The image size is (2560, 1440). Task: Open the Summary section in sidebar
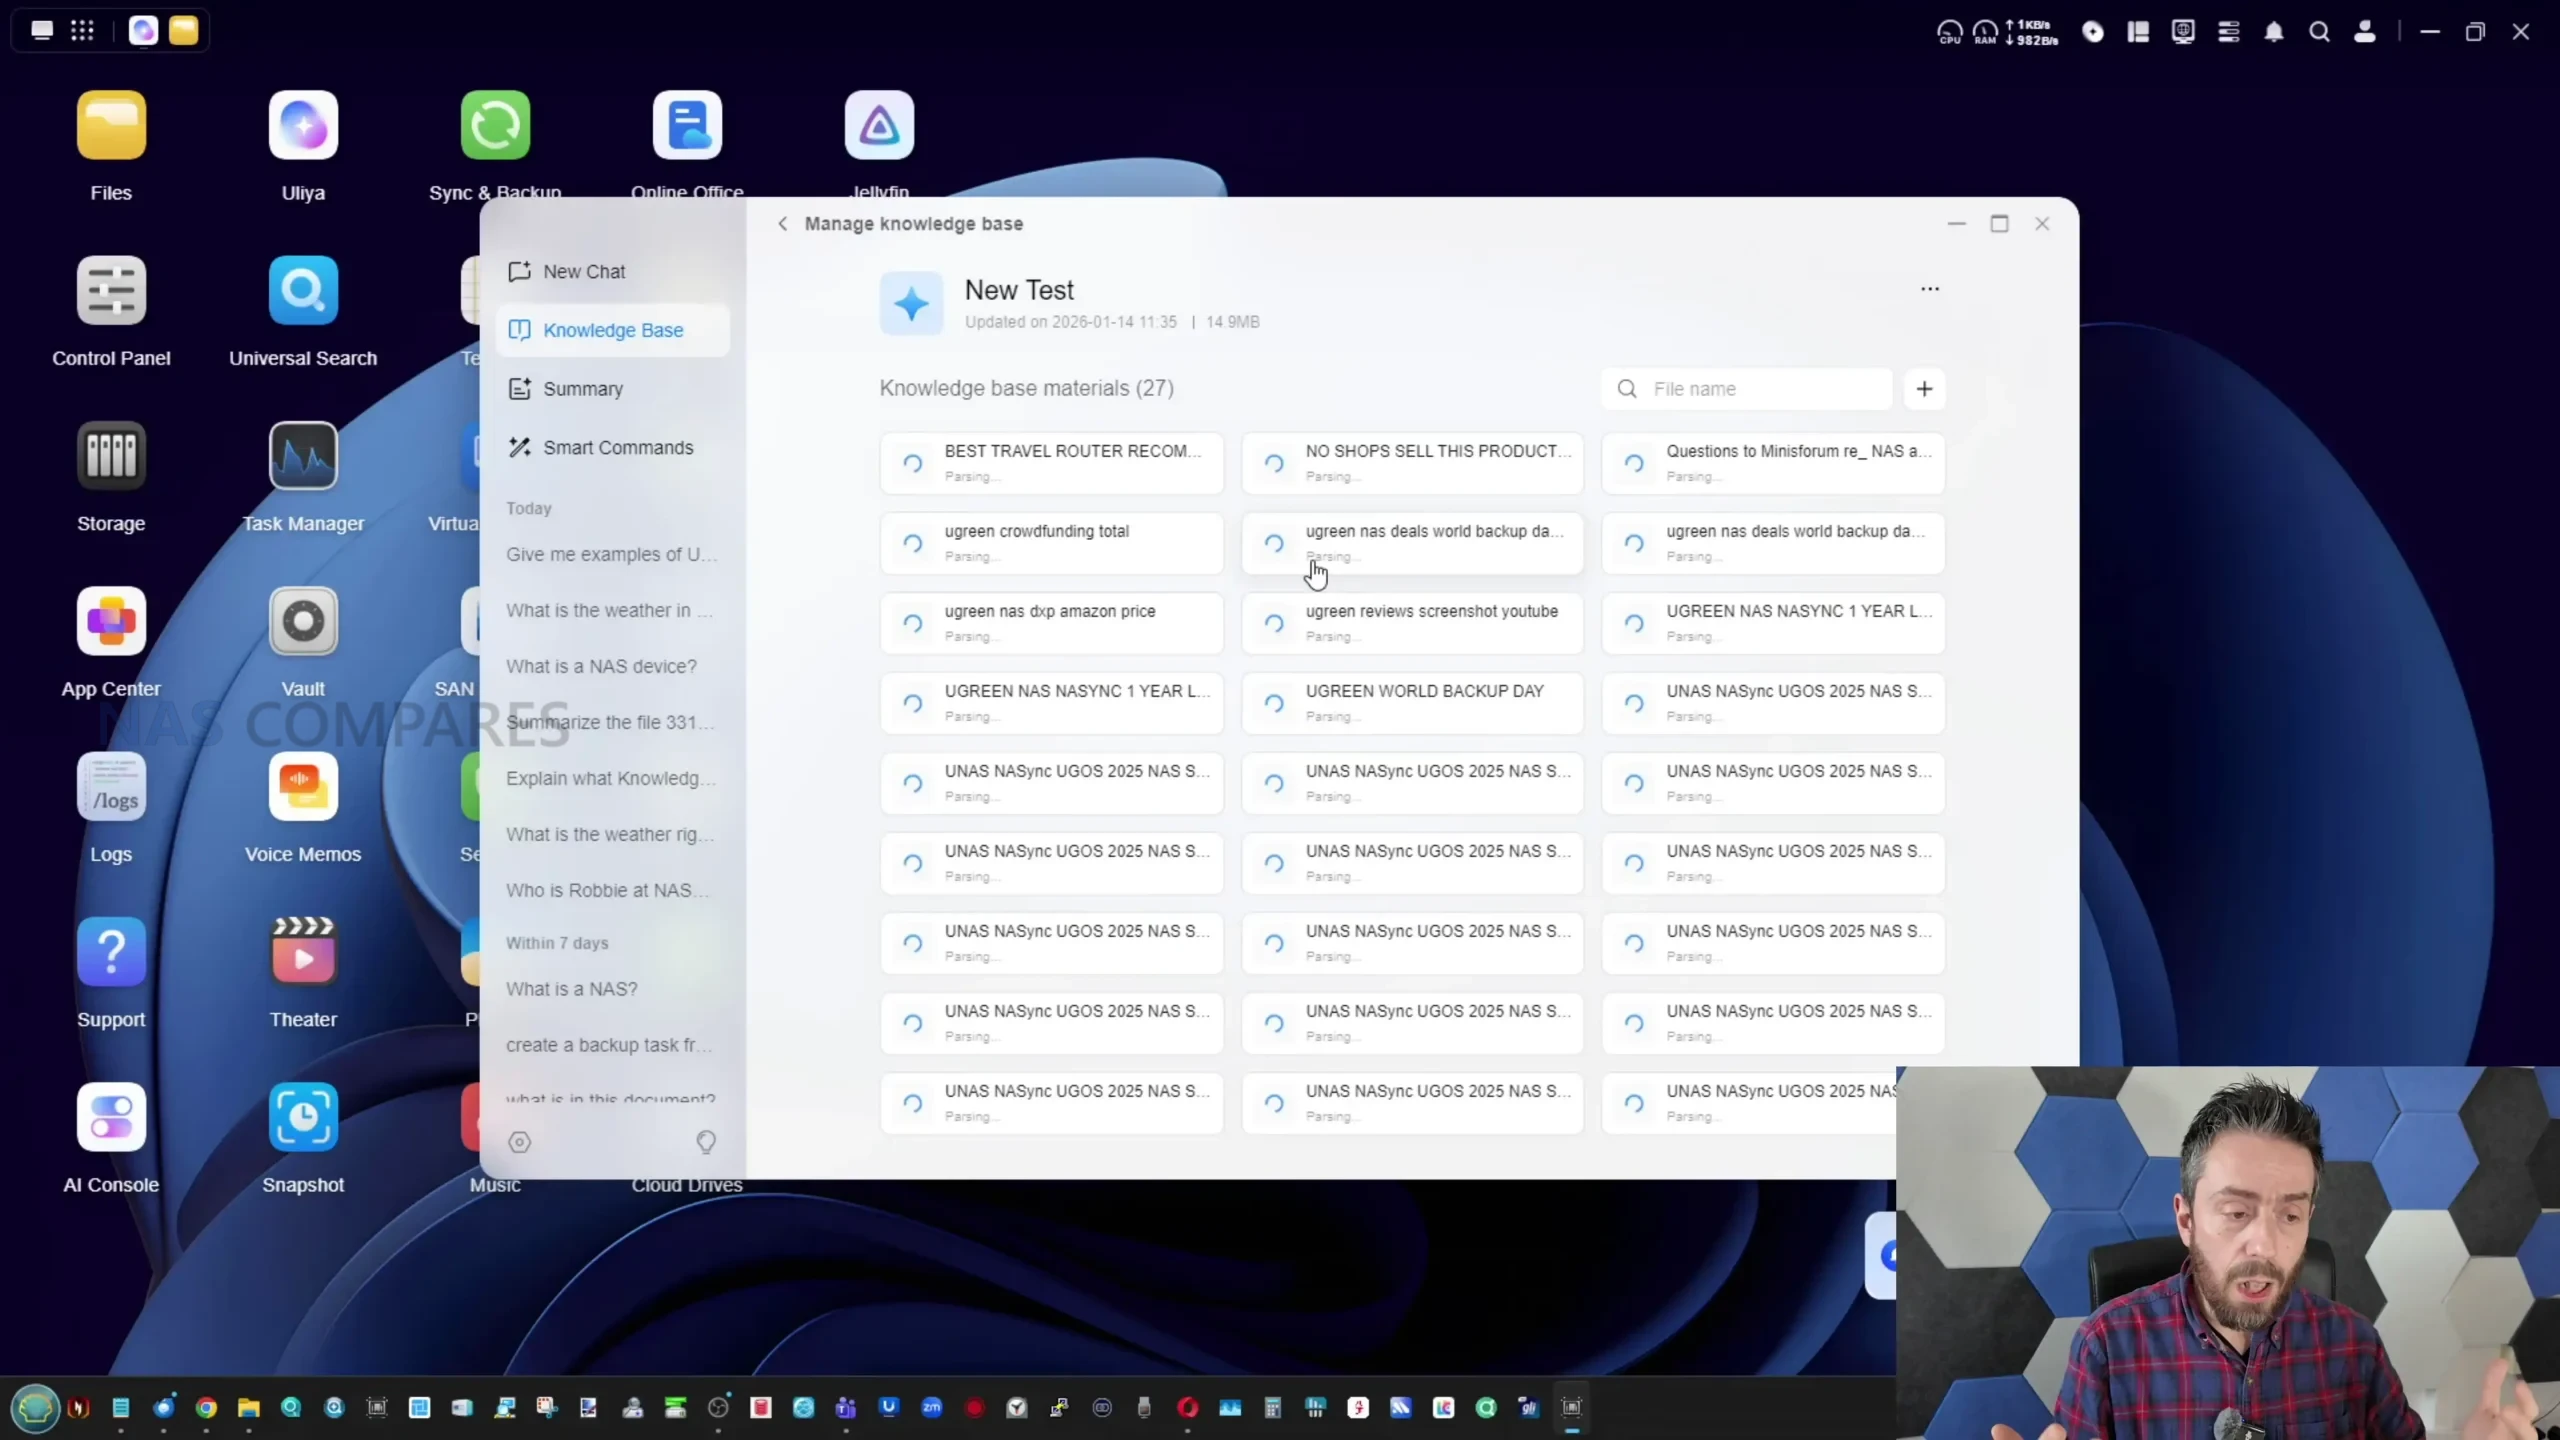[x=582, y=389]
